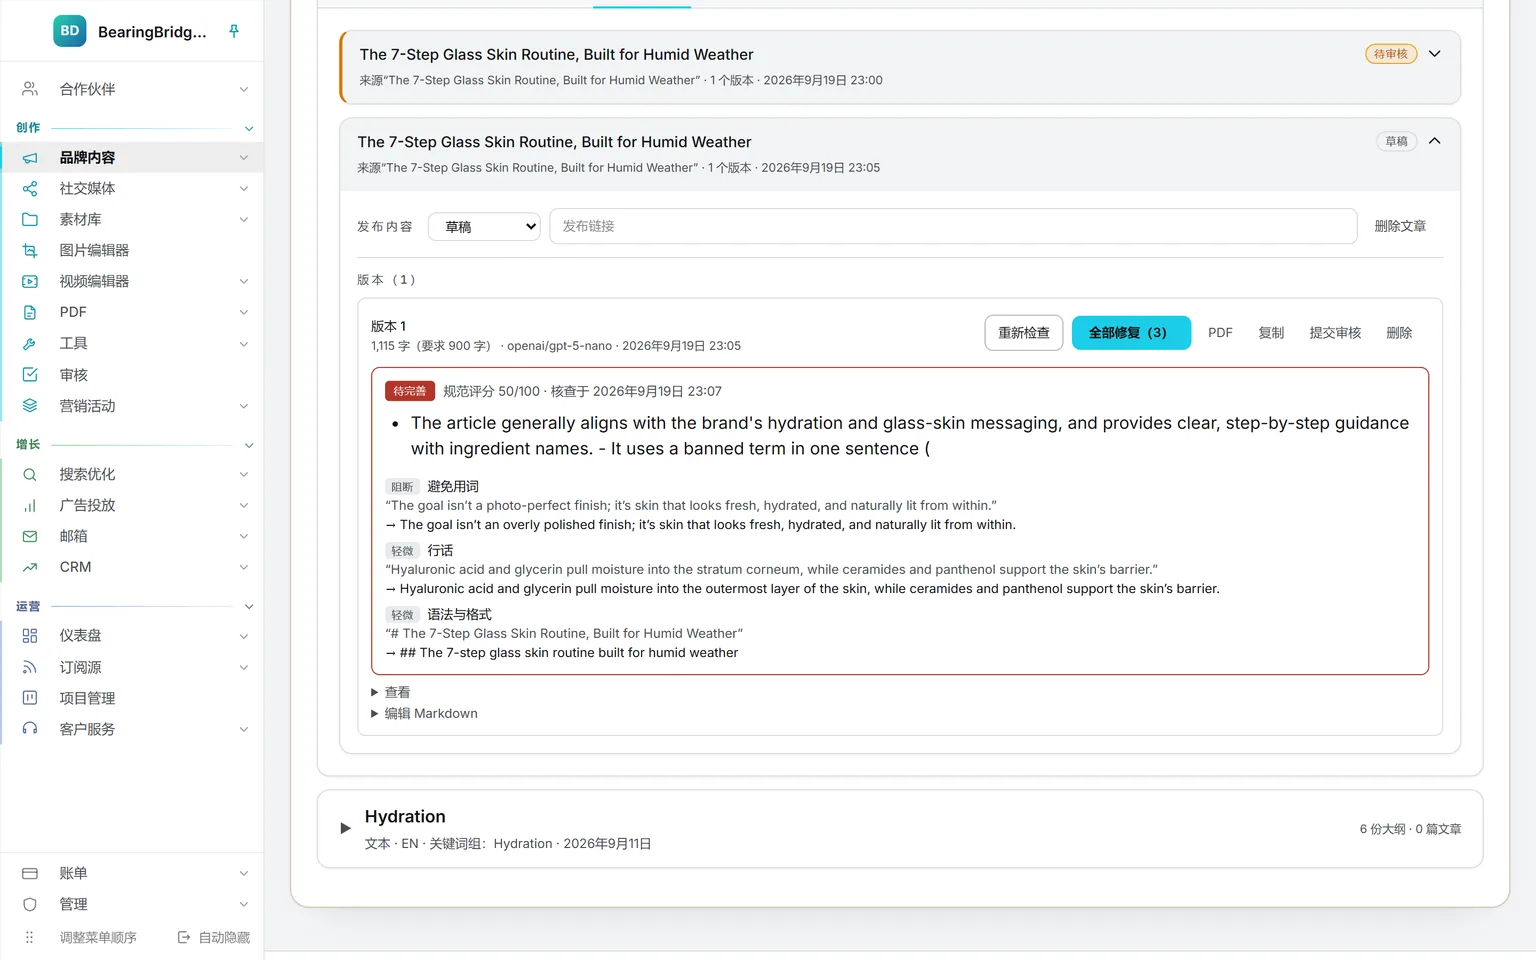Viewport: 1536px width, 960px height.
Task: Open the 合作伙伴 sidebar menu
Action: click(x=132, y=89)
